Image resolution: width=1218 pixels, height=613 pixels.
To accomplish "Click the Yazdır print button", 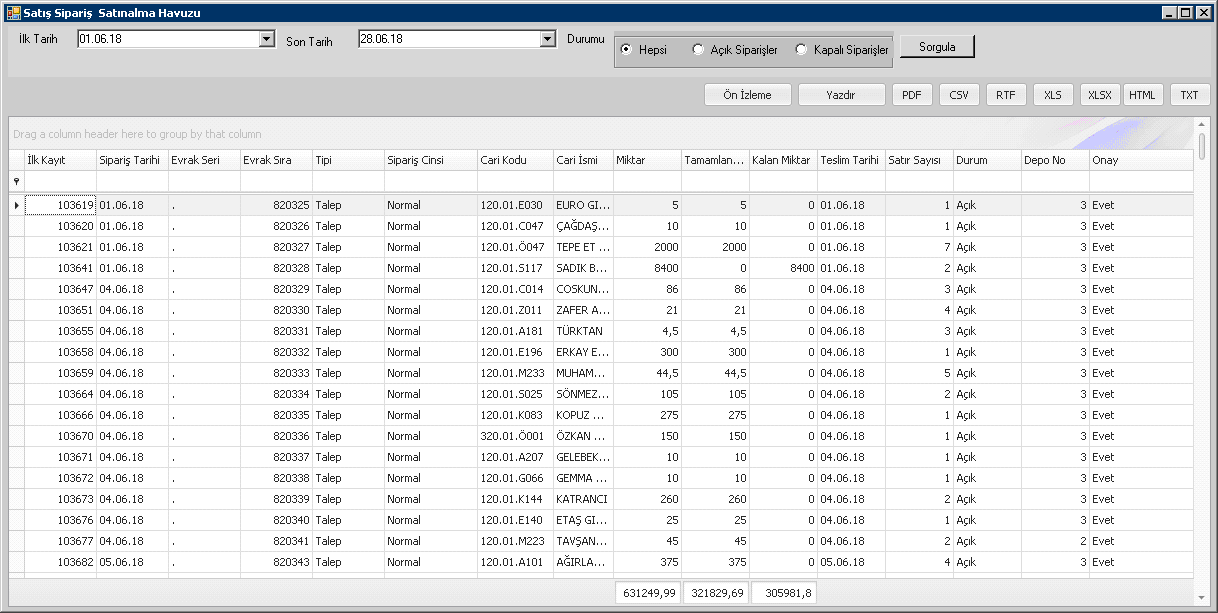I will click(841, 95).
